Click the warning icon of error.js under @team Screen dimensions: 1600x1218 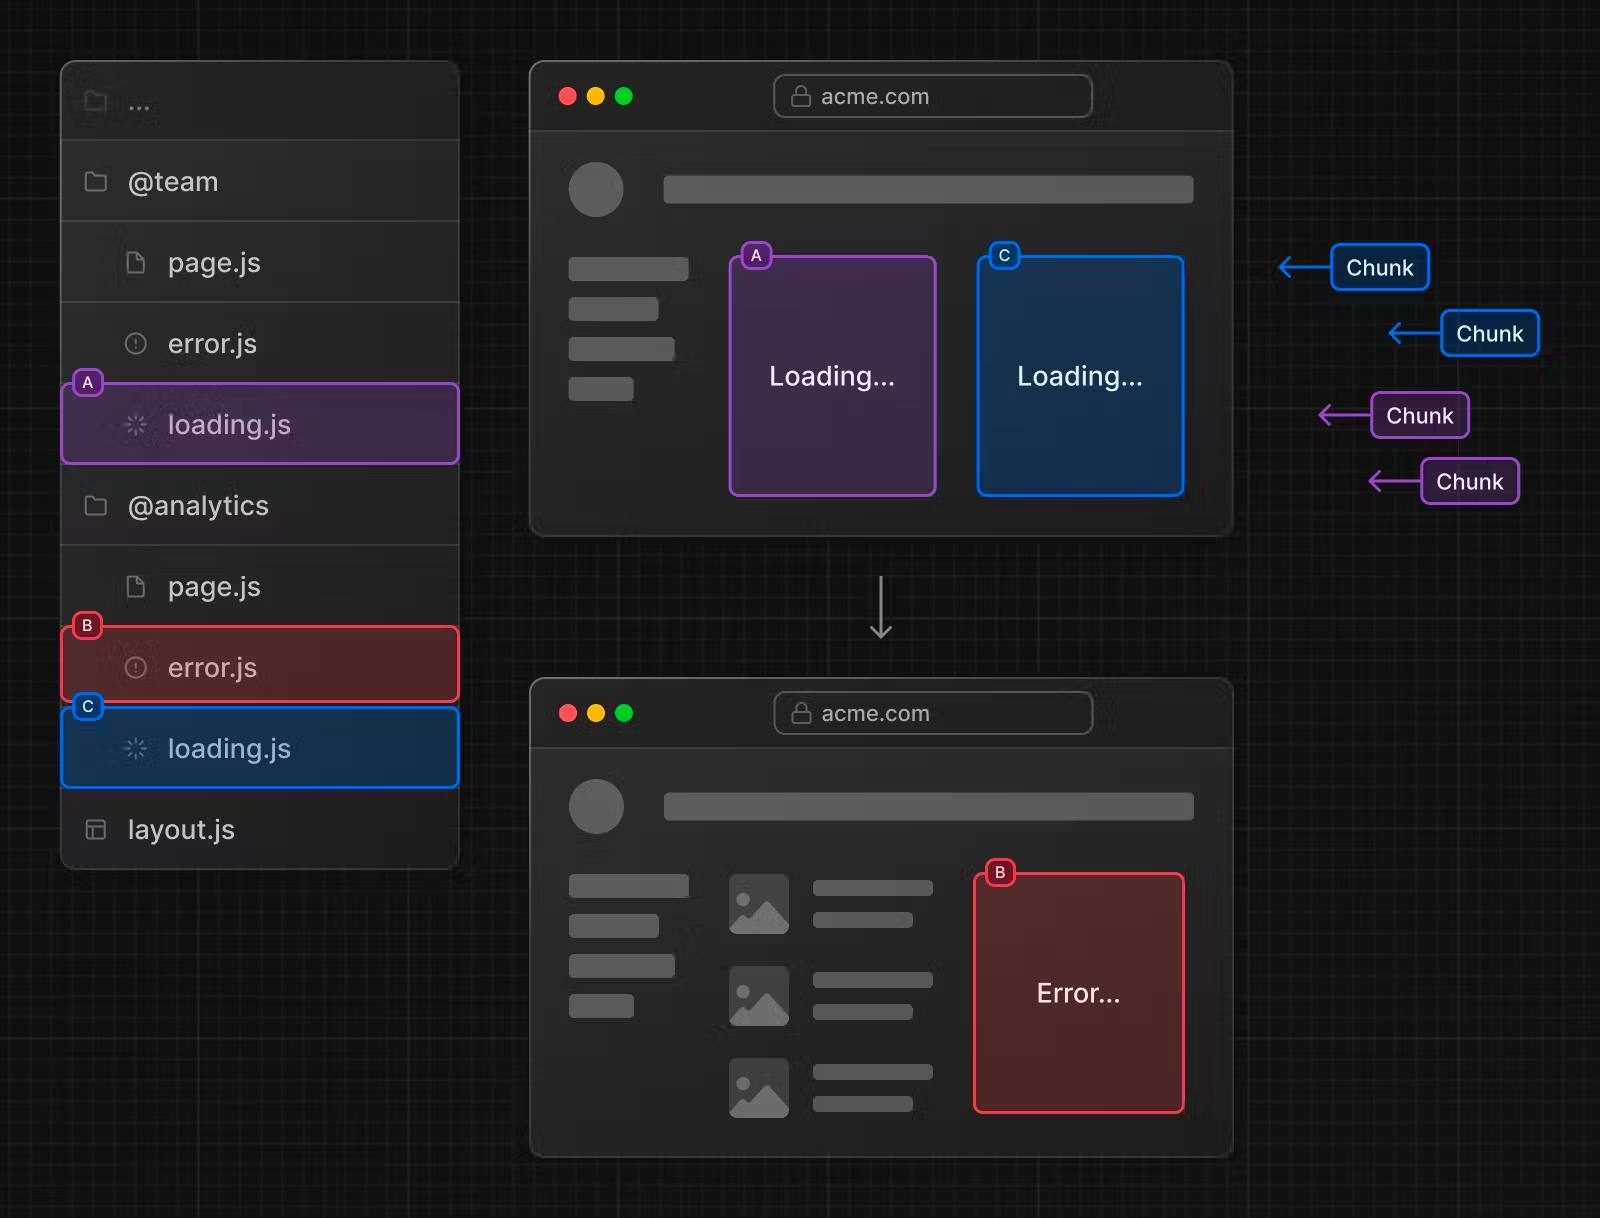tap(136, 344)
